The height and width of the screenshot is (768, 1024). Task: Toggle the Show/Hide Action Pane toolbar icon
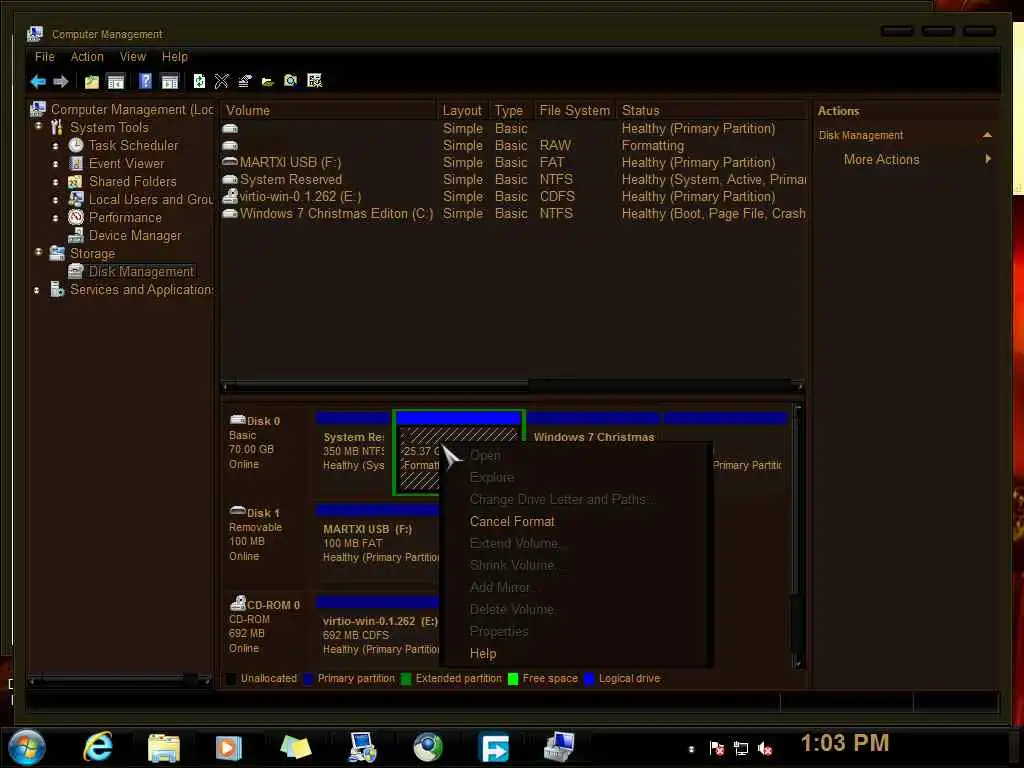pyautogui.click(x=170, y=82)
